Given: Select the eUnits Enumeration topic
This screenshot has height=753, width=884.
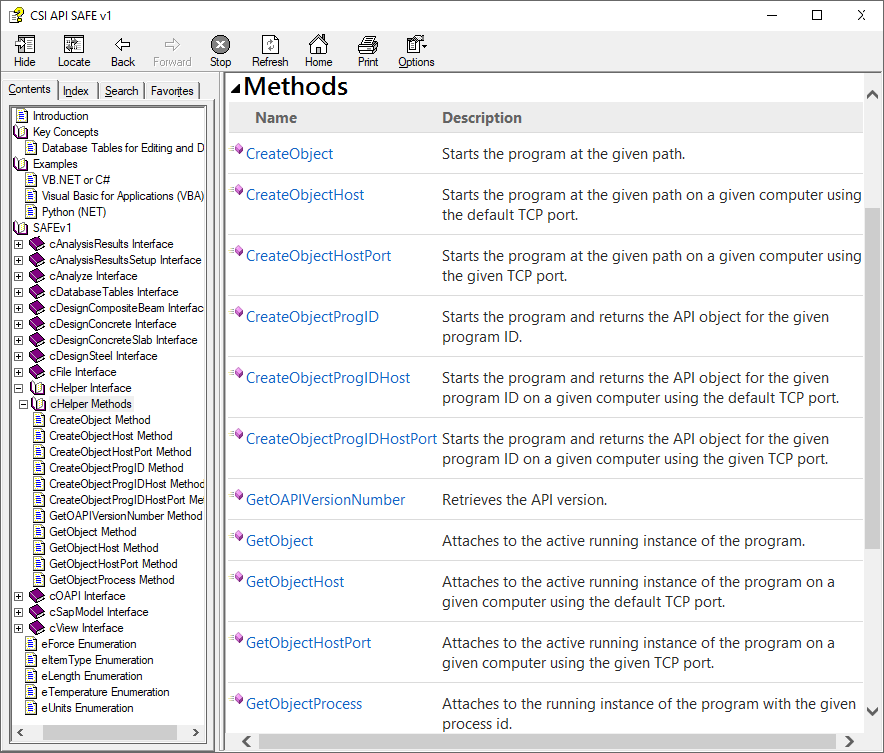Looking at the screenshot, I should click(x=87, y=708).
